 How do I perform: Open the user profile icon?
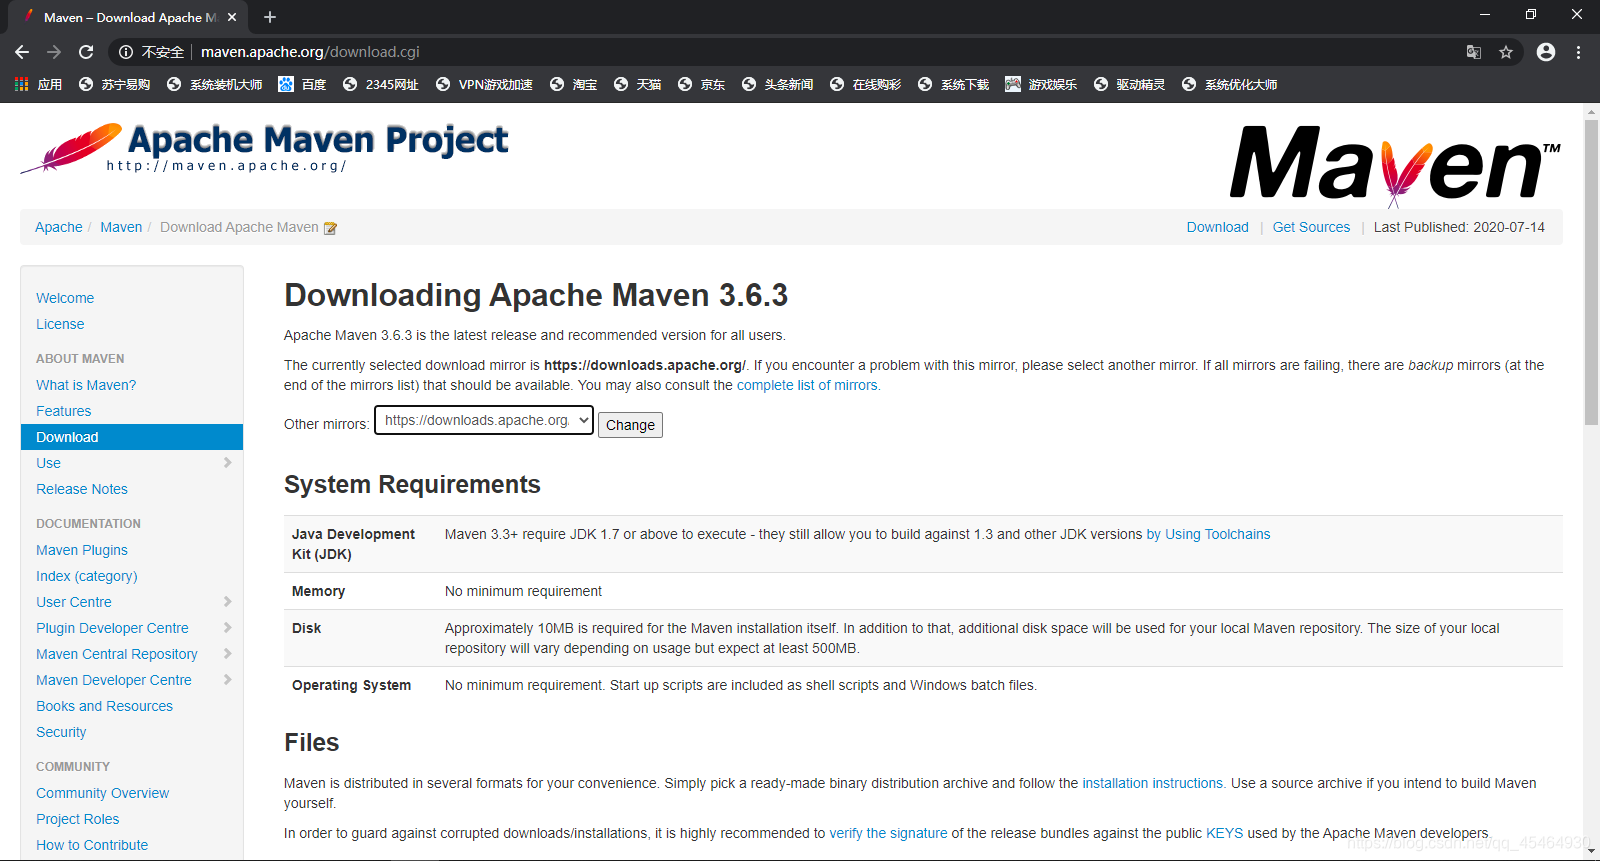(1546, 52)
